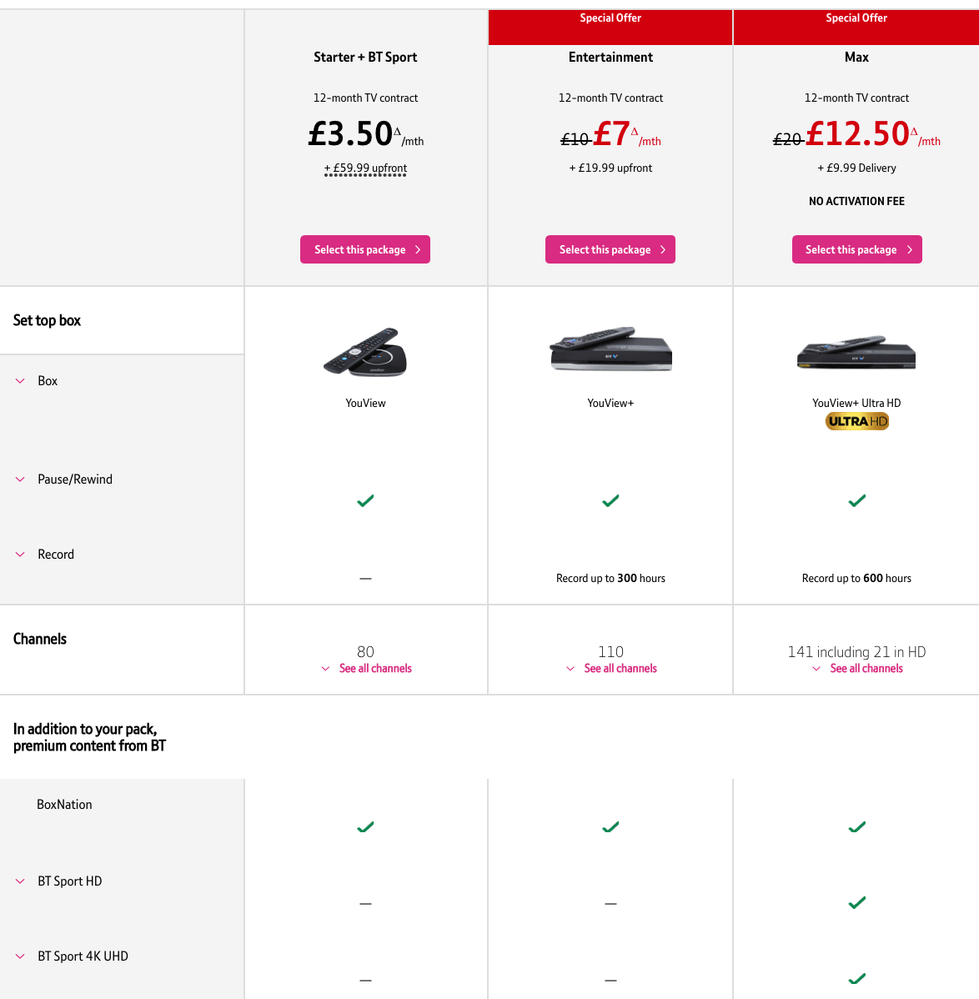Viewport: 979px width, 999px height.
Task: Expand the Record row
Action: [x=45, y=554]
